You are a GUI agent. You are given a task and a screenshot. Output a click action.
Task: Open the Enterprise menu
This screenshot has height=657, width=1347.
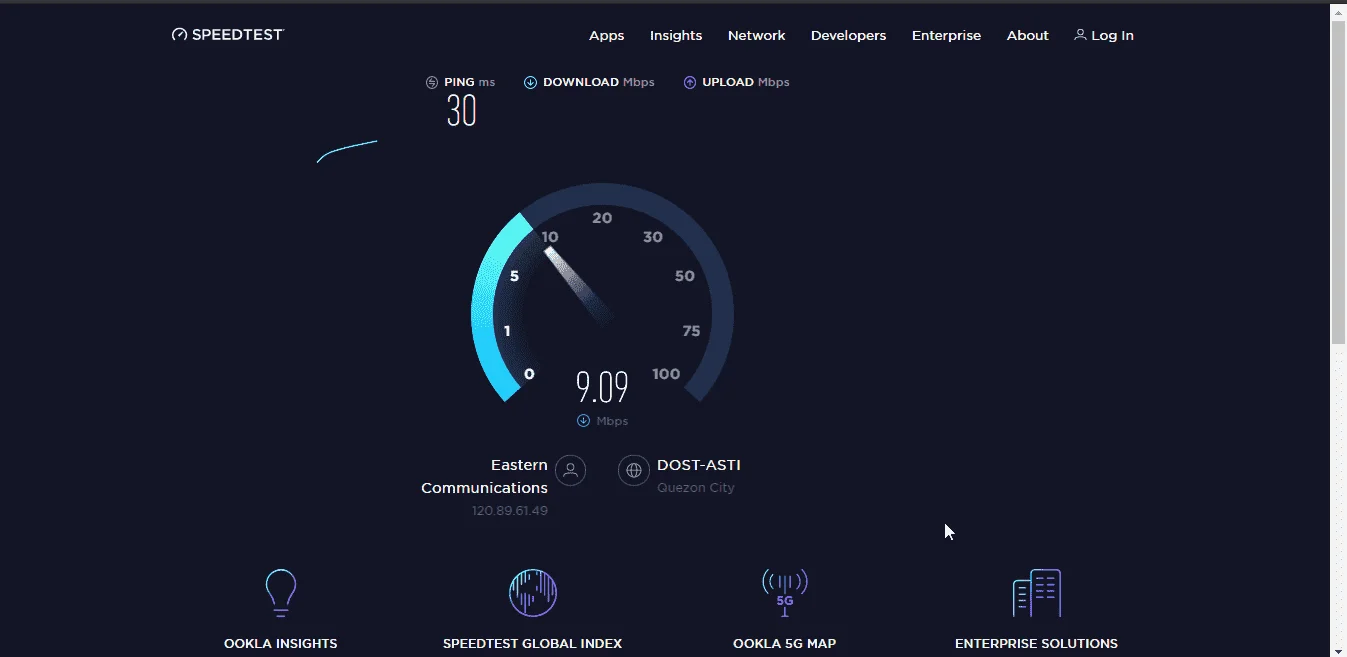946,35
